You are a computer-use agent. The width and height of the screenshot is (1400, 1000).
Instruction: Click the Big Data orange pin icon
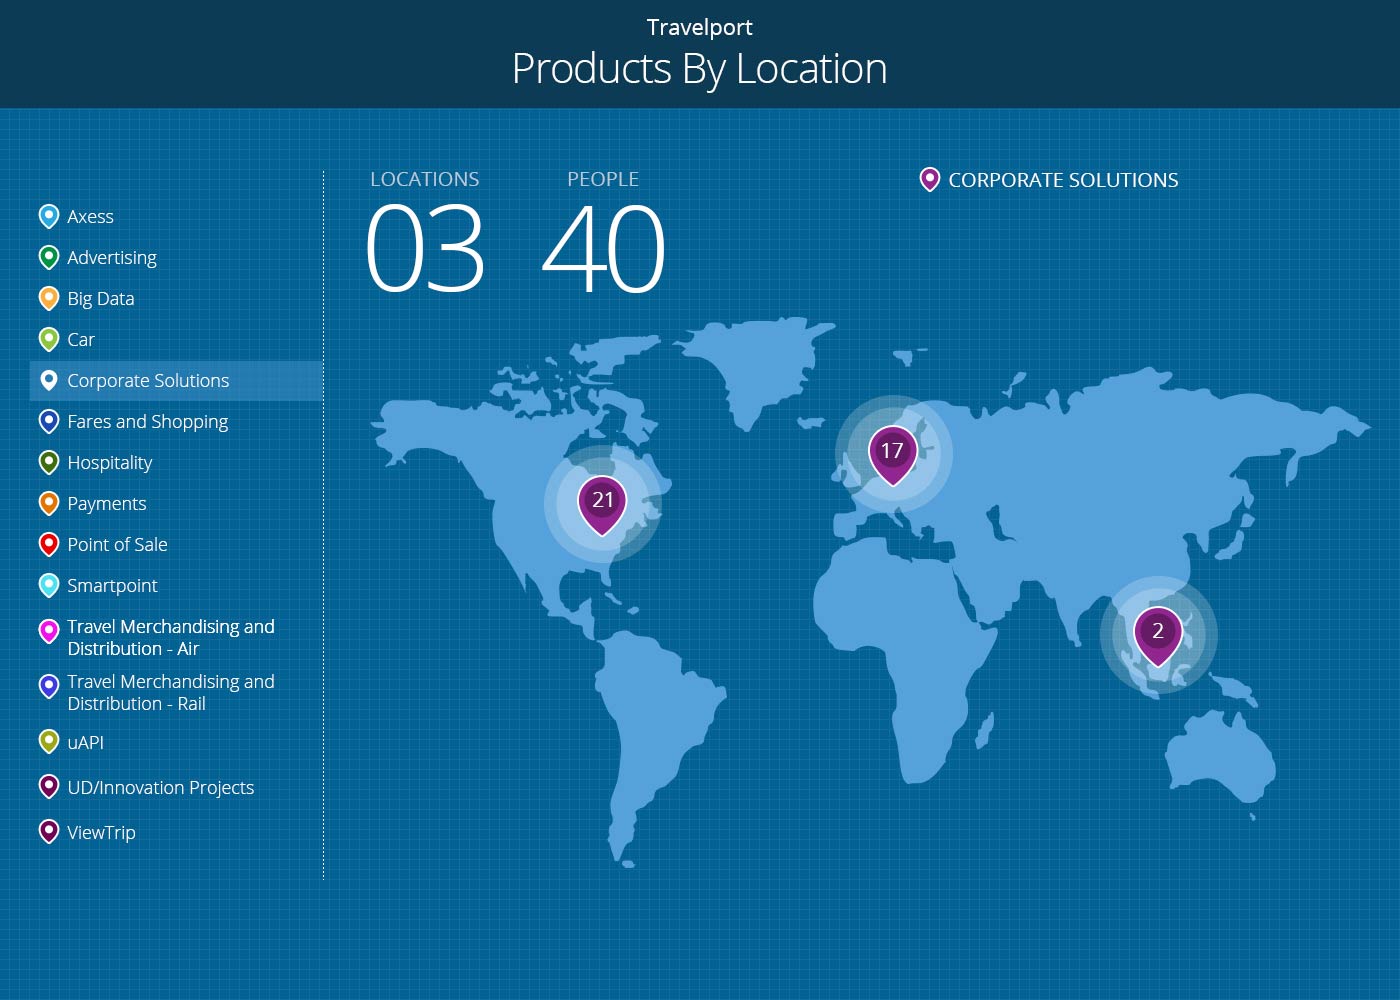click(48, 298)
